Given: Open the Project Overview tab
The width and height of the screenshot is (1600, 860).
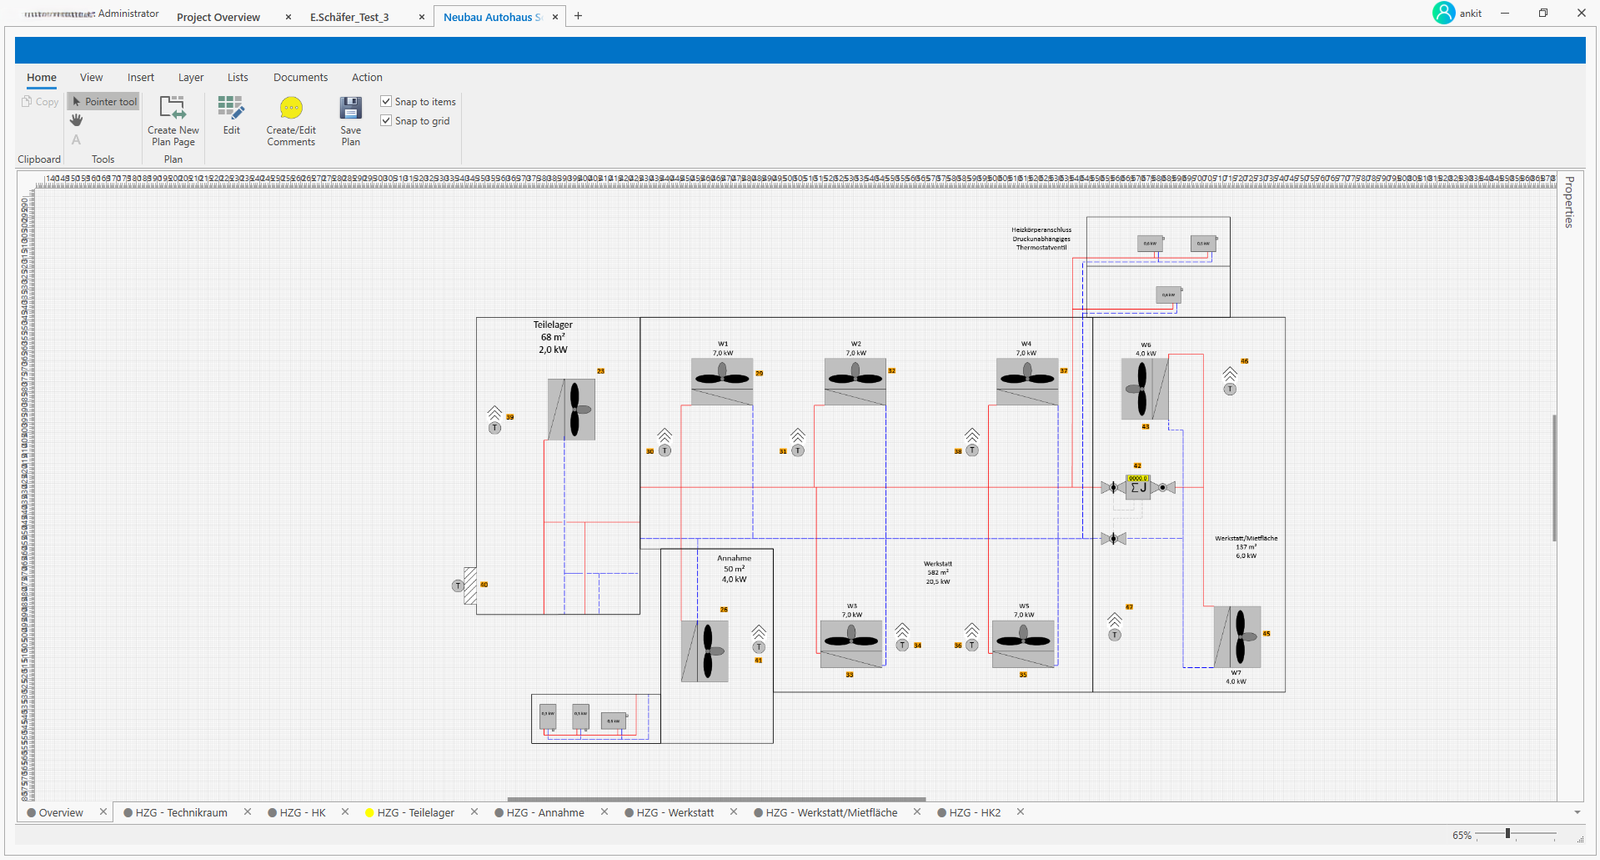Looking at the screenshot, I should [218, 17].
